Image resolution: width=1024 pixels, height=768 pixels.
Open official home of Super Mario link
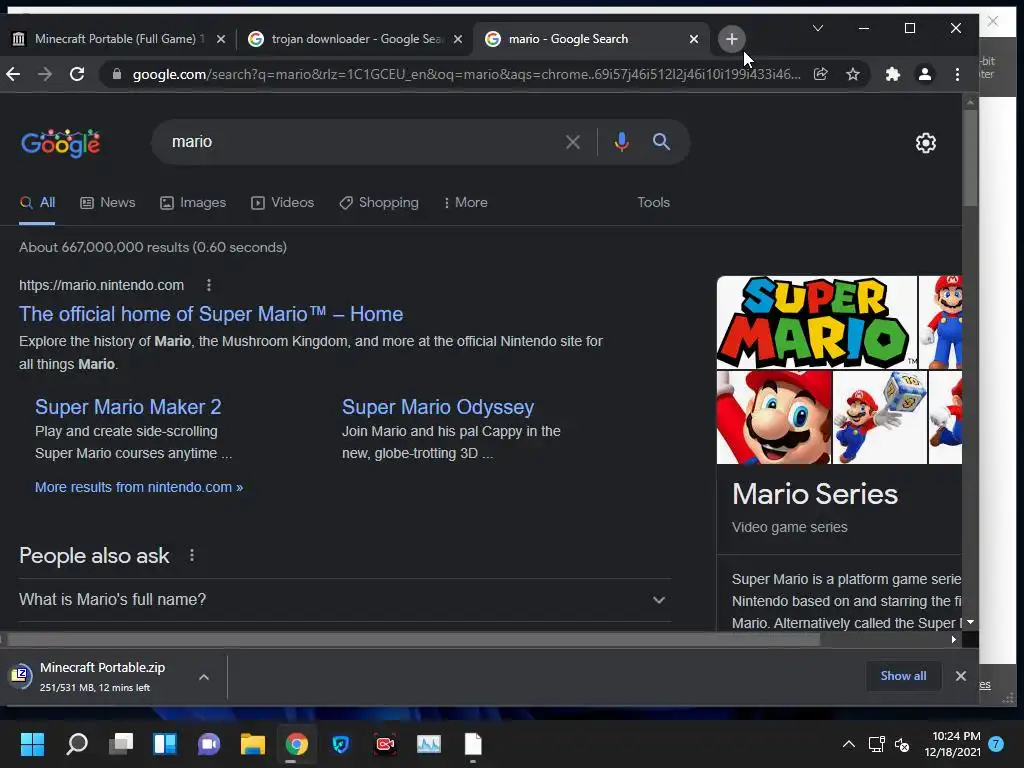coord(211,314)
